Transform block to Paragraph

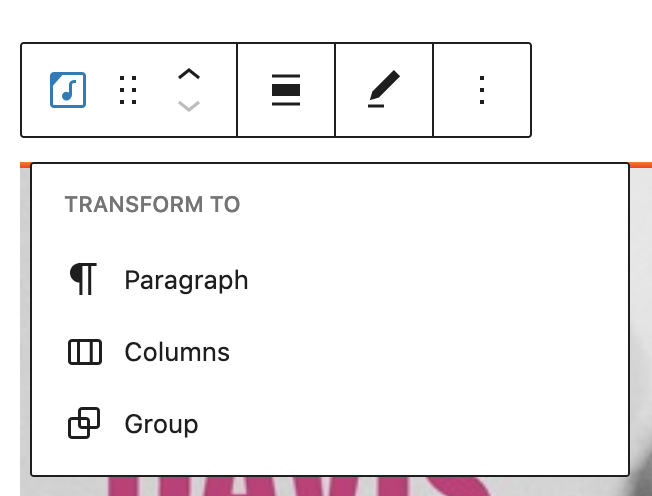[186, 280]
